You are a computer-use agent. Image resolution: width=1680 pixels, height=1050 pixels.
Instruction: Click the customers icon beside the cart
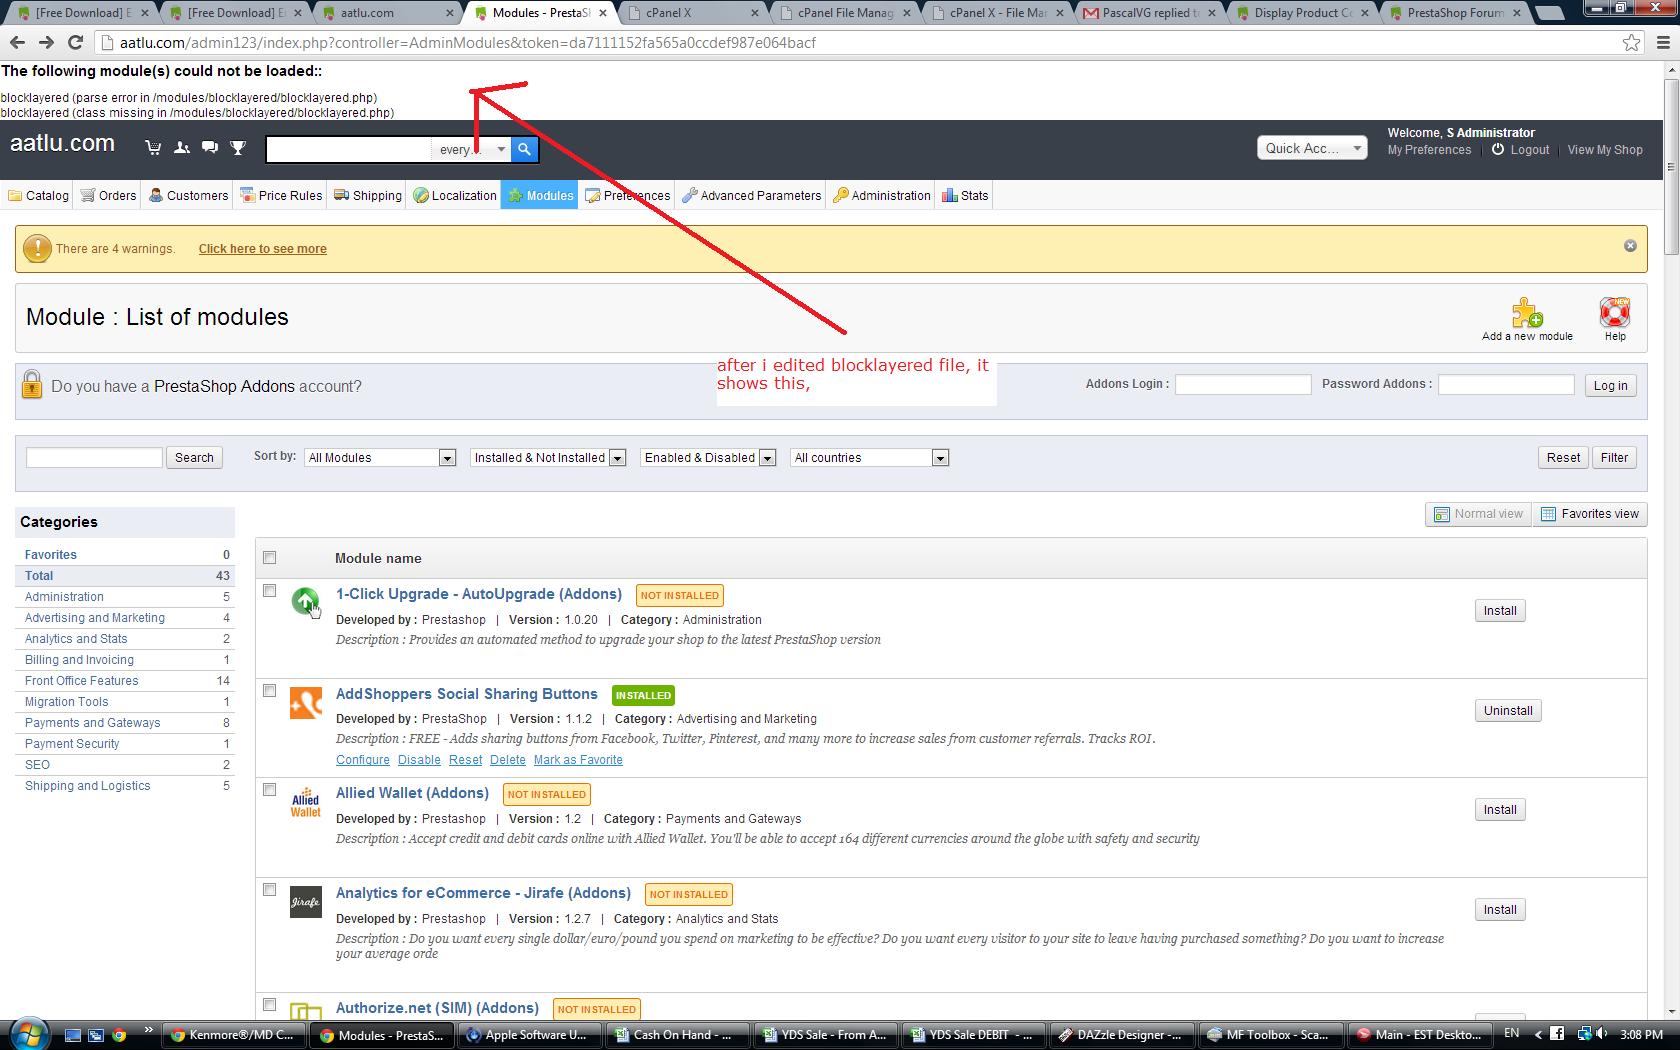181,148
